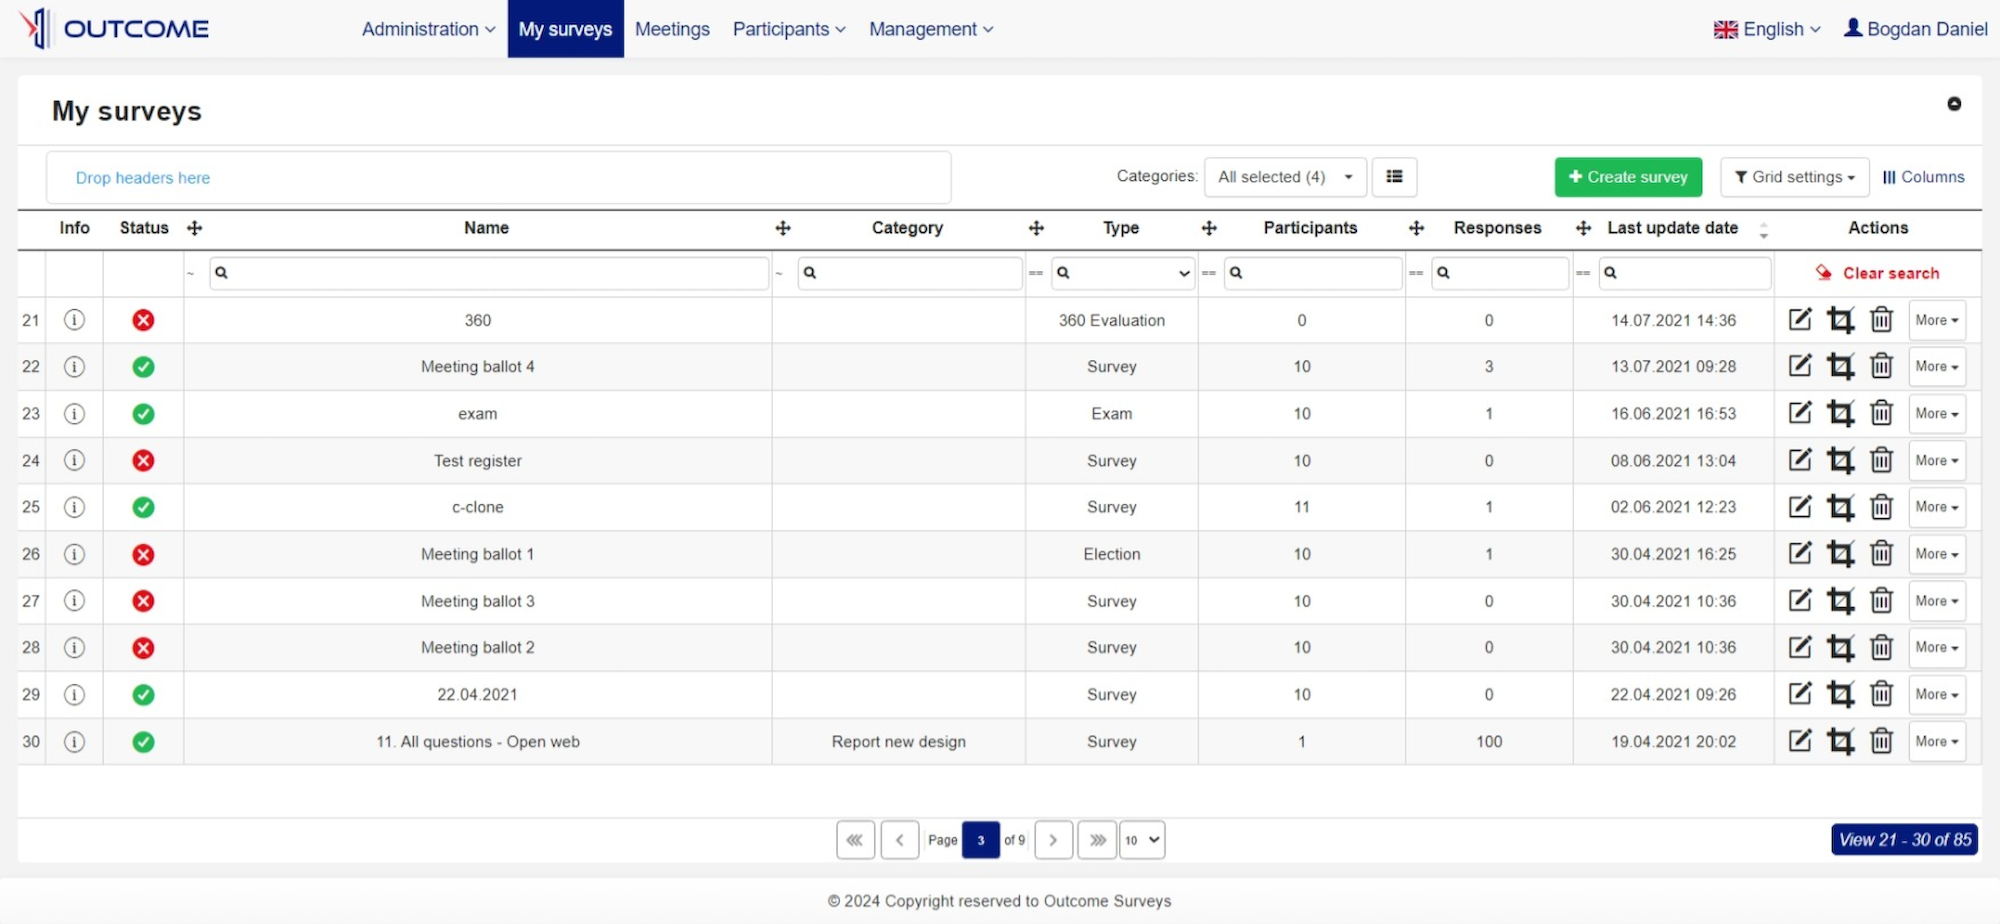
Task: Open Administration menu
Action: 428,29
